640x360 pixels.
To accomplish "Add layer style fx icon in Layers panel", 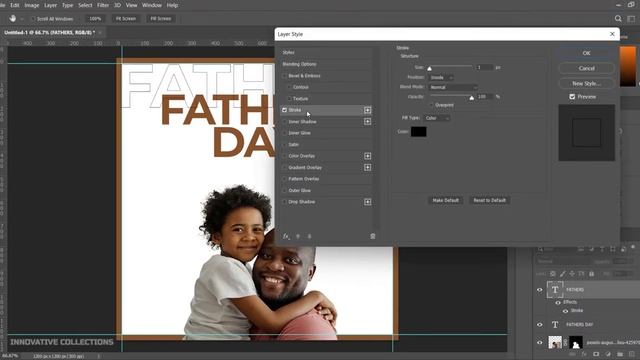I will 584,354.
